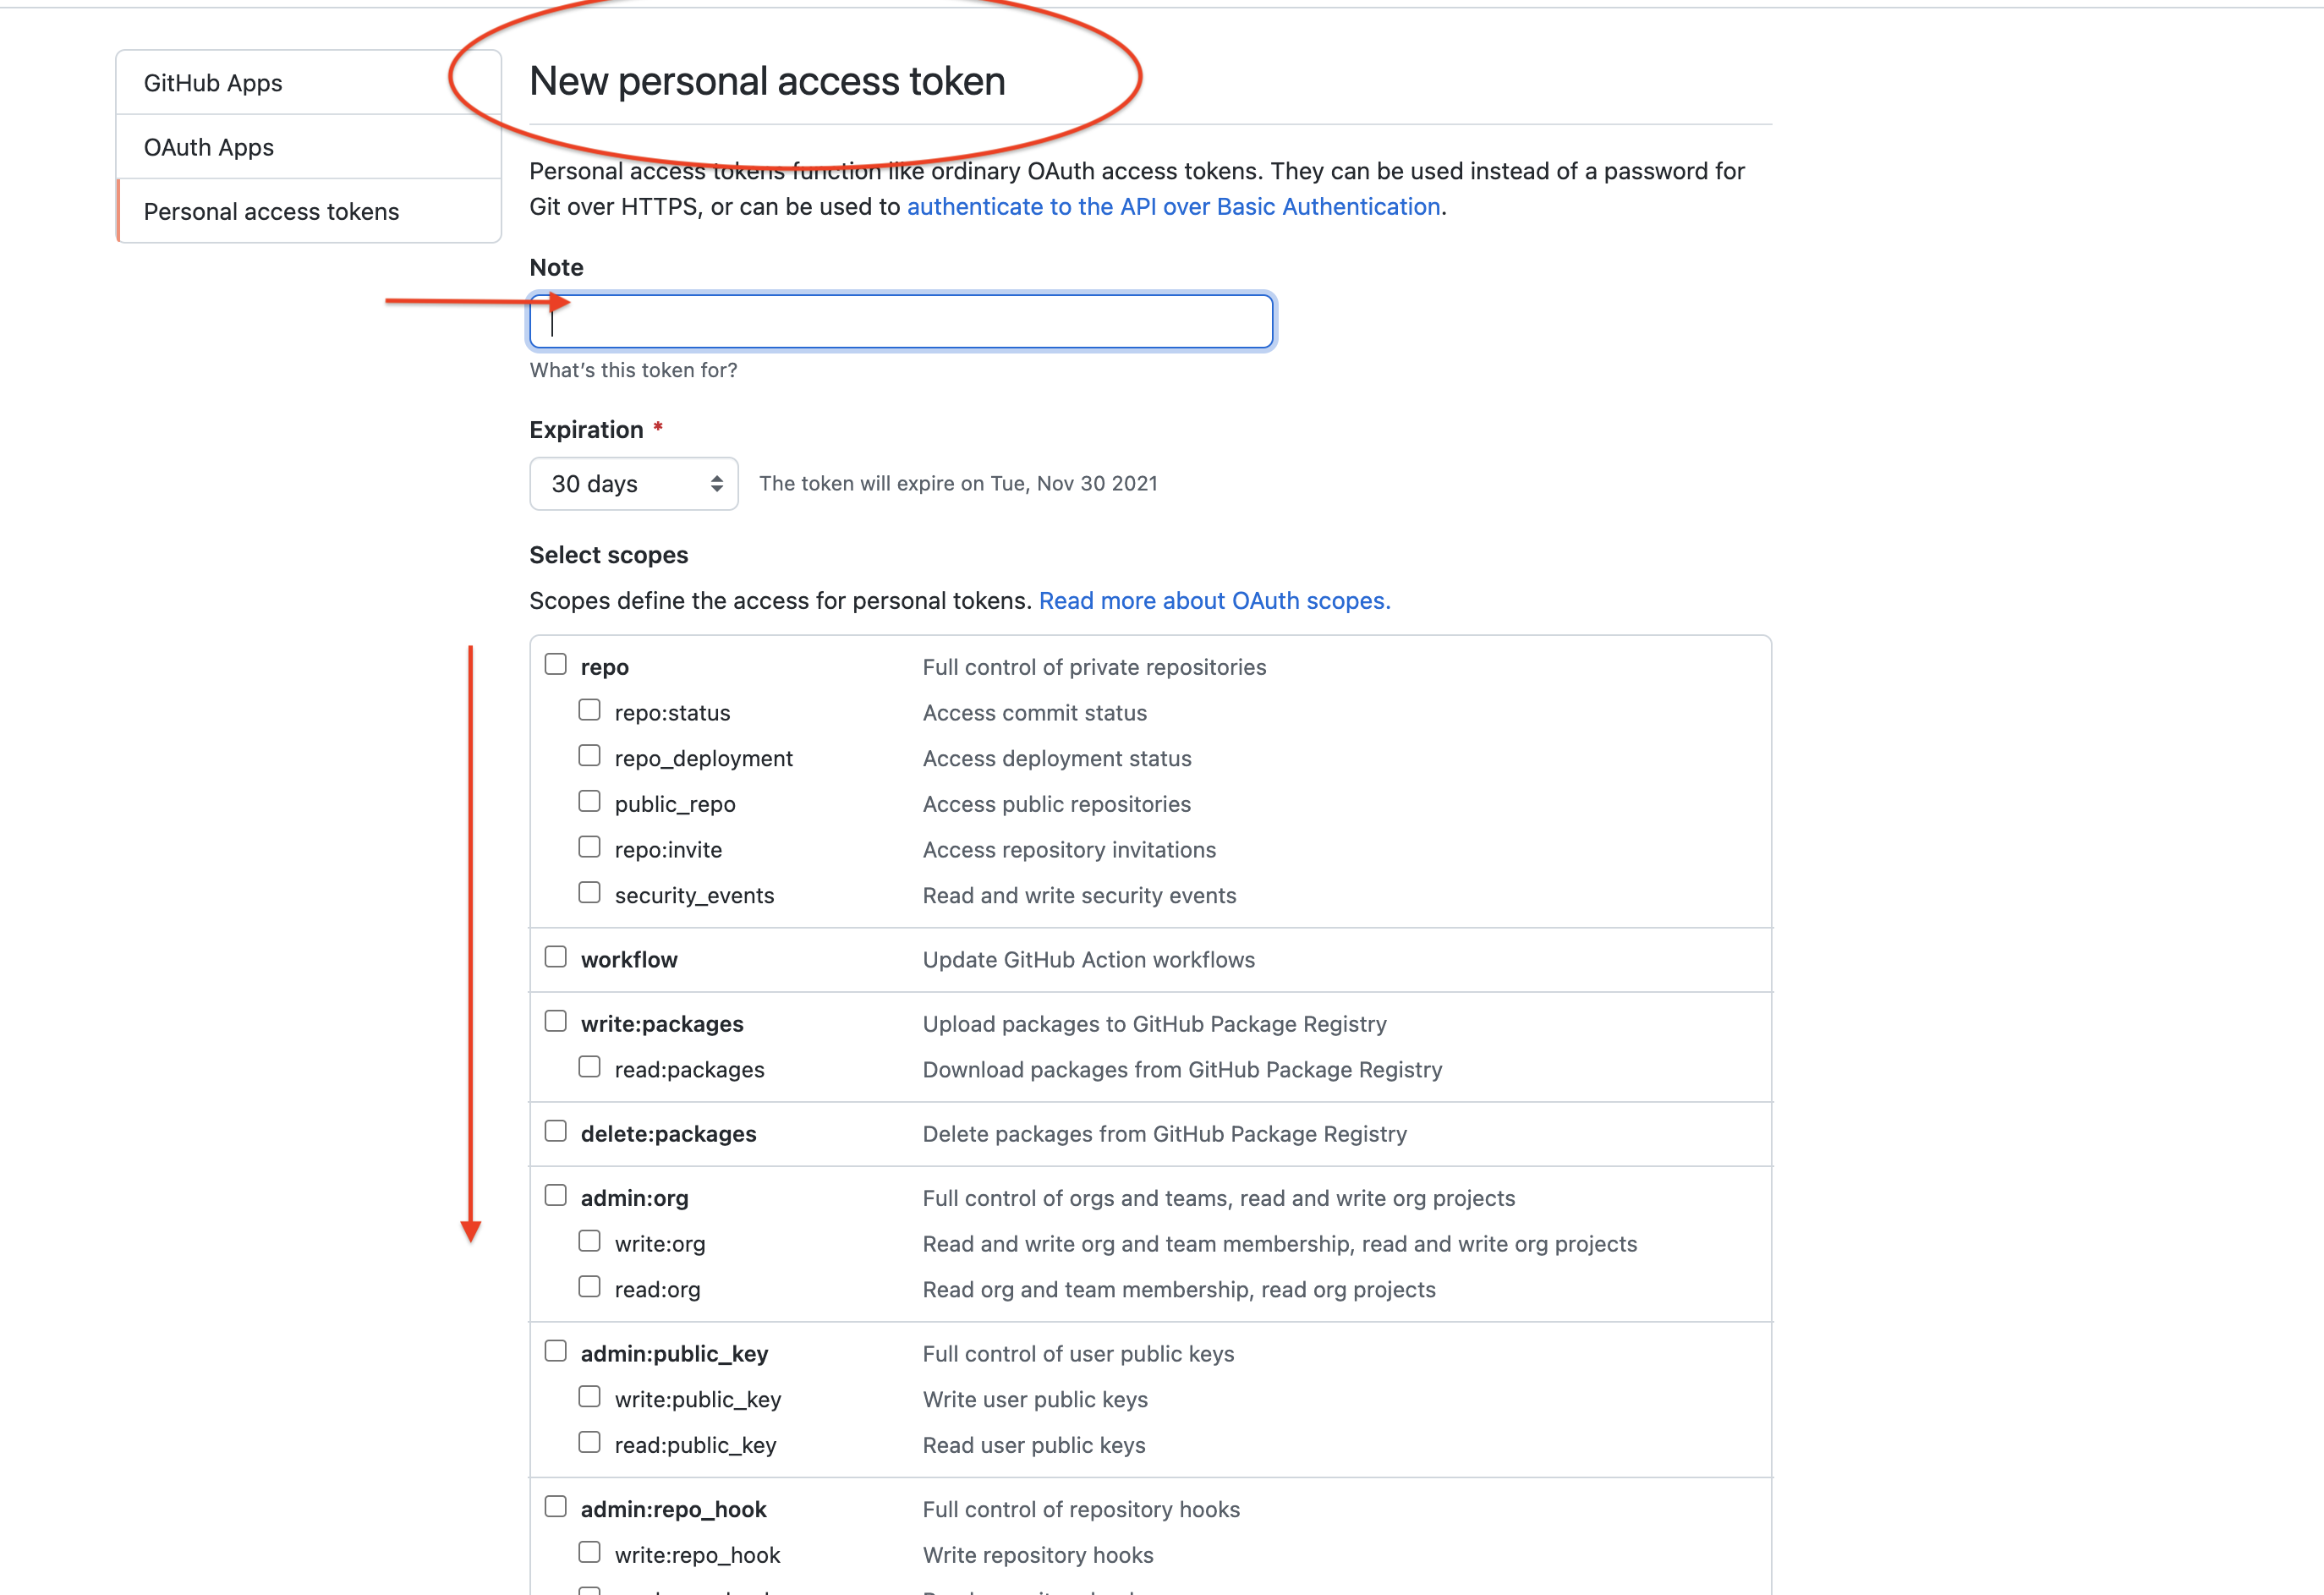Enable the admin:org scope
Viewport: 2324px width, 1595px height.
[556, 1194]
